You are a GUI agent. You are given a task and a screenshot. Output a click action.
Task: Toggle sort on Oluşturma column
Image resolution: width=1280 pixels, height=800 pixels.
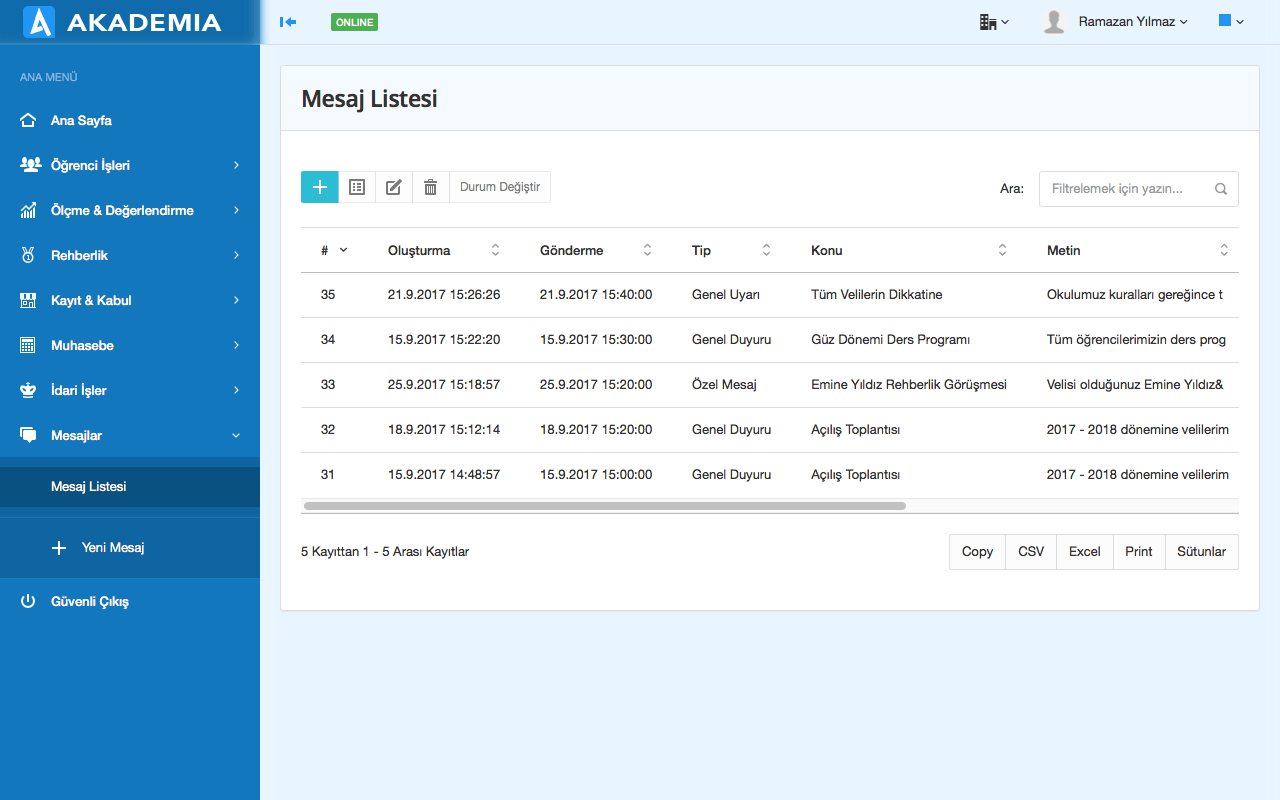point(495,251)
